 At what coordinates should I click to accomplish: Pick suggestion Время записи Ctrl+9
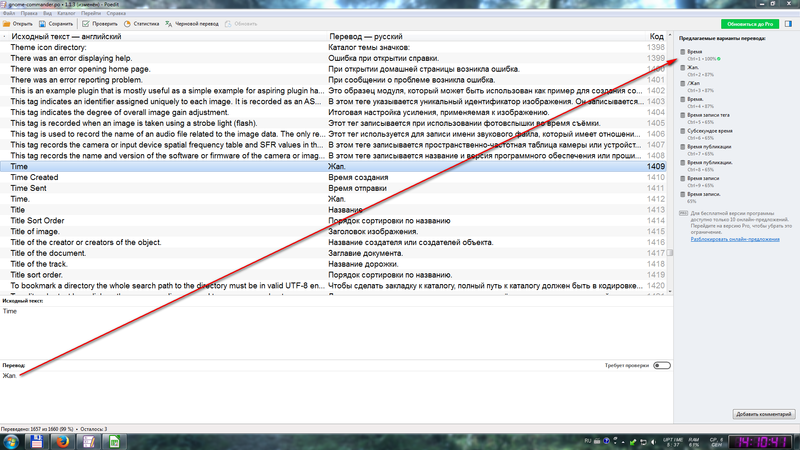coord(699,181)
